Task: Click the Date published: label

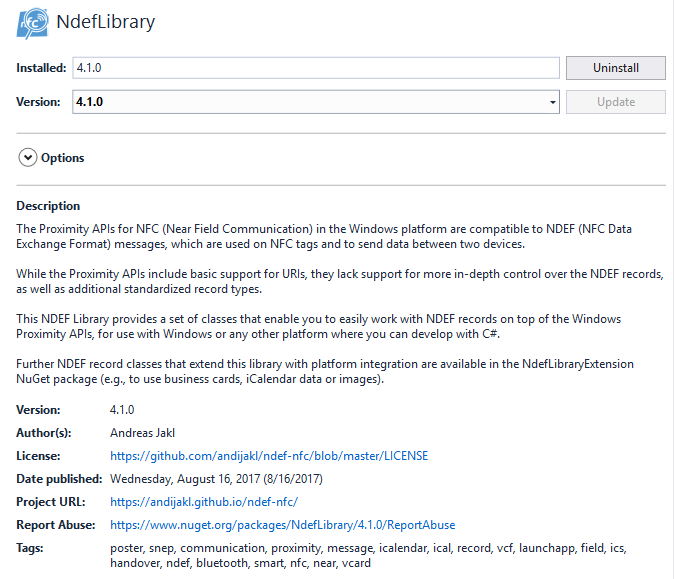Action: tap(59, 479)
